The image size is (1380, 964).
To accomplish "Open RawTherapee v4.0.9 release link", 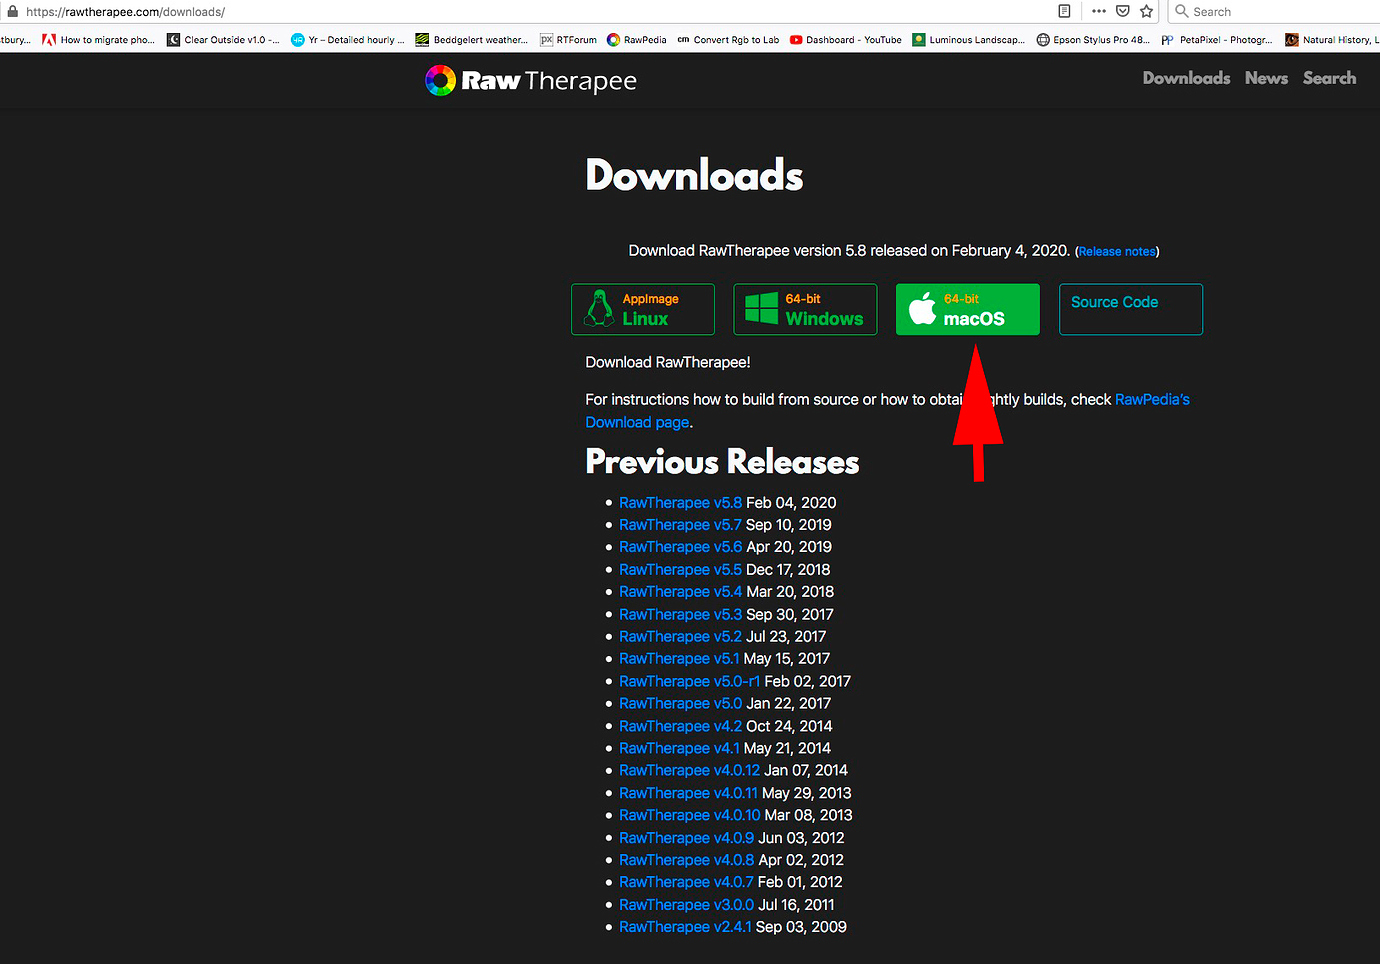I will tap(686, 839).
